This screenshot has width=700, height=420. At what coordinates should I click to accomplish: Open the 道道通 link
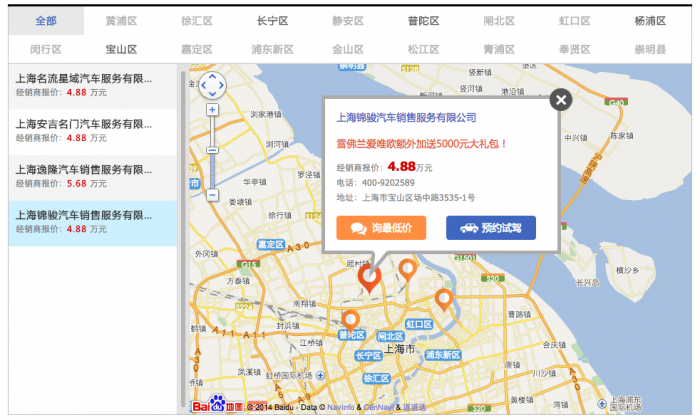(414, 407)
